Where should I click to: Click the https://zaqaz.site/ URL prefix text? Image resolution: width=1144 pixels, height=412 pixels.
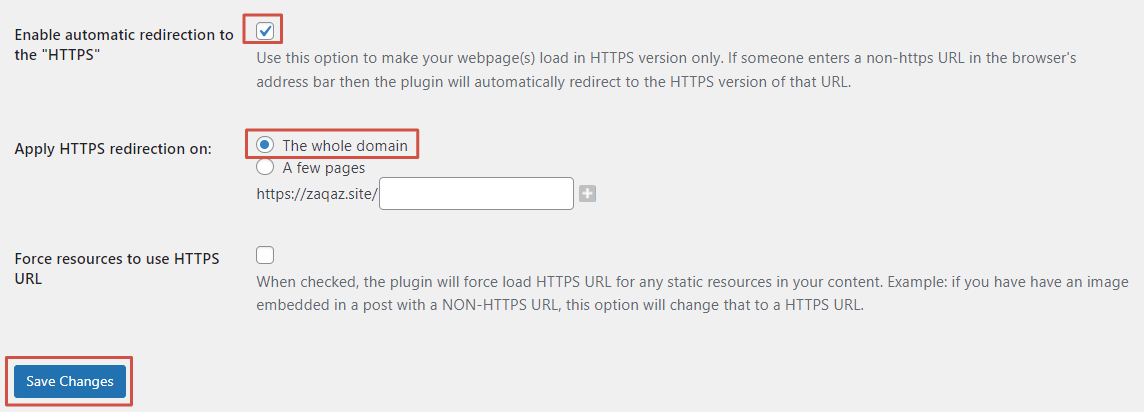317,195
